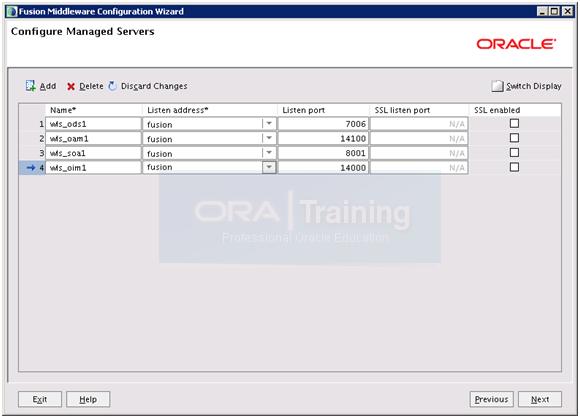Click the Add label in toolbar
The height and width of the screenshot is (418, 580).
pos(48,86)
